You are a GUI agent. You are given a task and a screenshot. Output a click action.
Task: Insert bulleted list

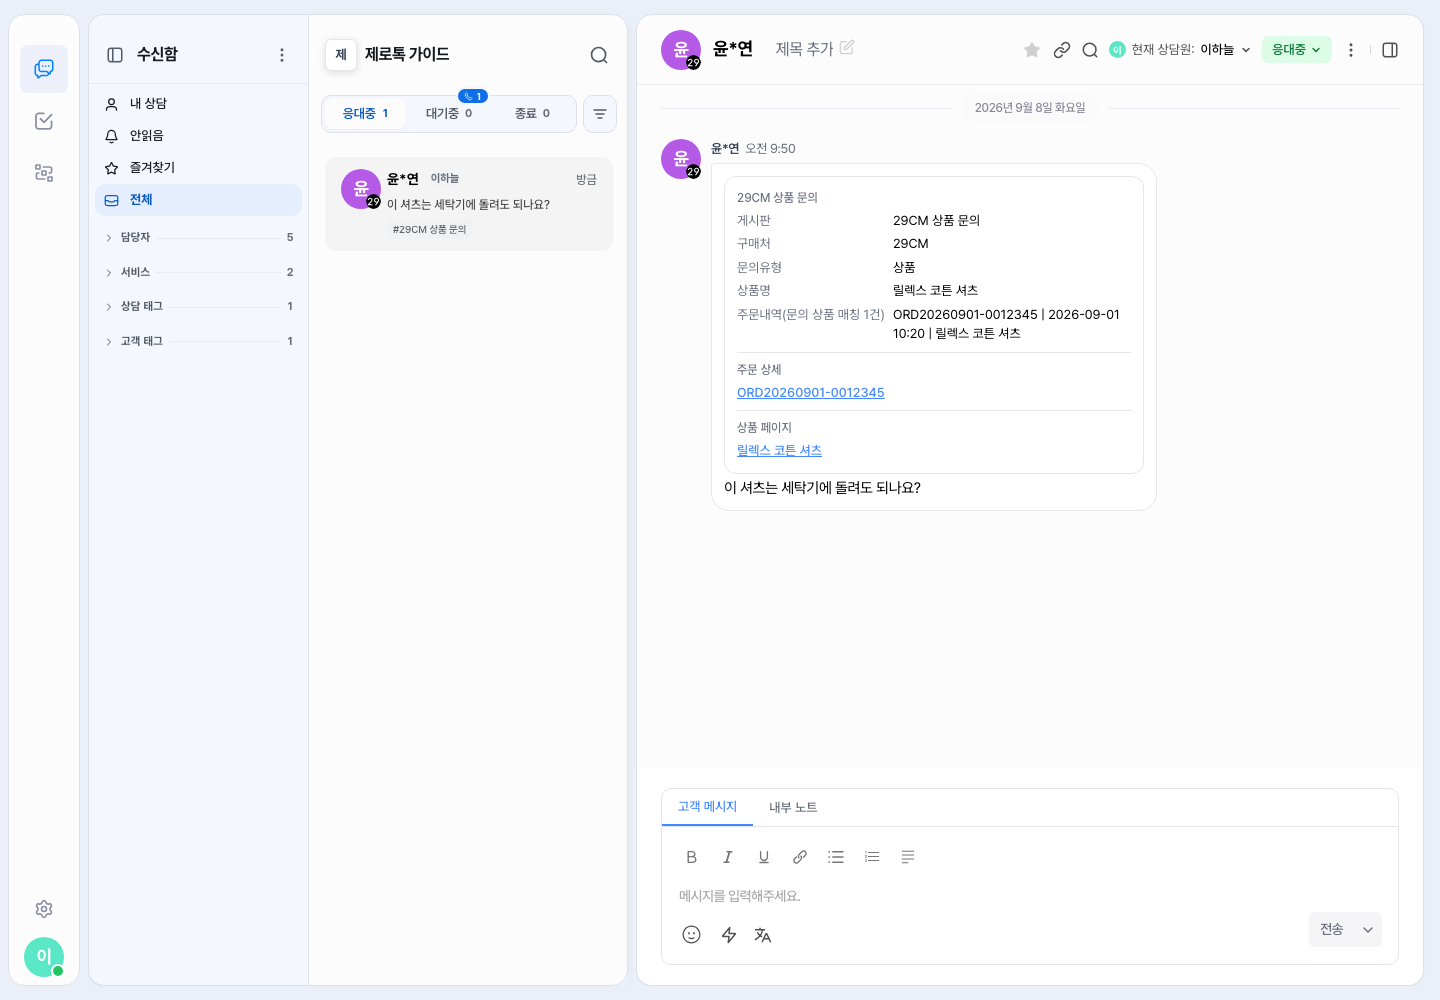836,857
